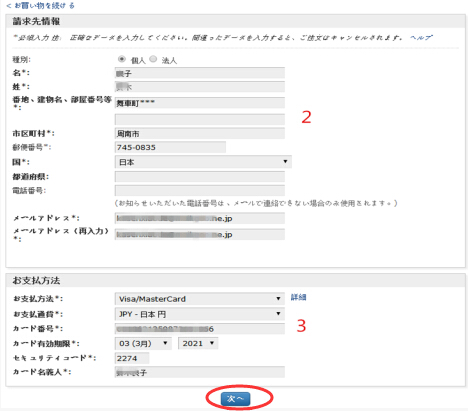Open the card expiry year 2021 dropdown
Image resolution: width=468 pixels, height=411 pixels.
(x=198, y=343)
